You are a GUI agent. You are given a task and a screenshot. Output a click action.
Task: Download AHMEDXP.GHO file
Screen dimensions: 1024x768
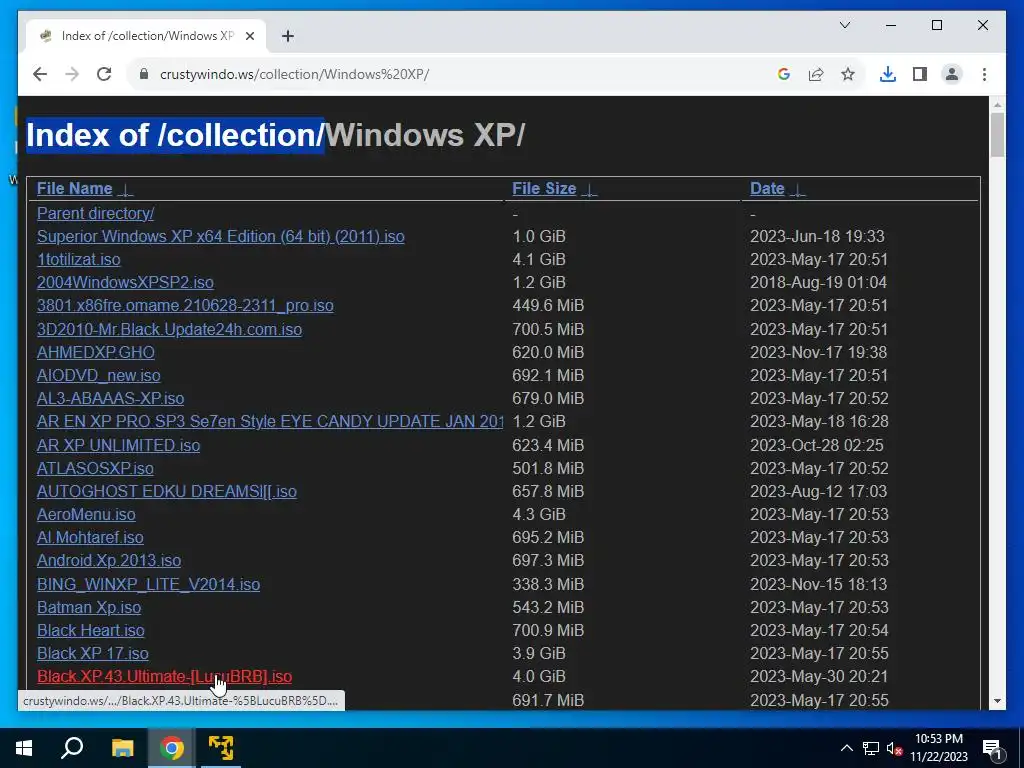coord(95,353)
